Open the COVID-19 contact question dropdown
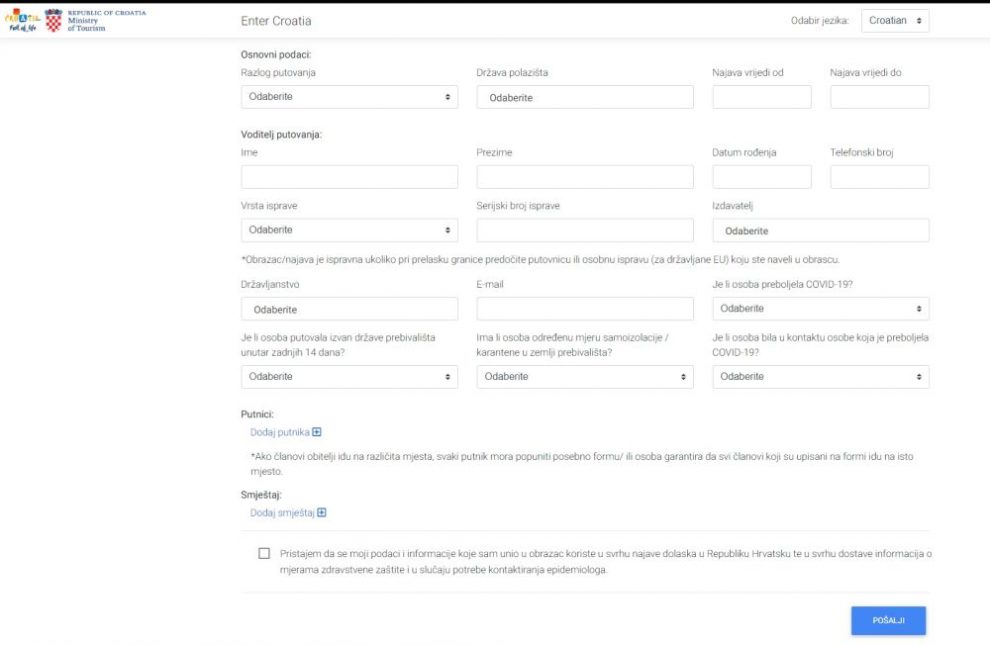The width and height of the screenshot is (990, 645). (820, 377)
